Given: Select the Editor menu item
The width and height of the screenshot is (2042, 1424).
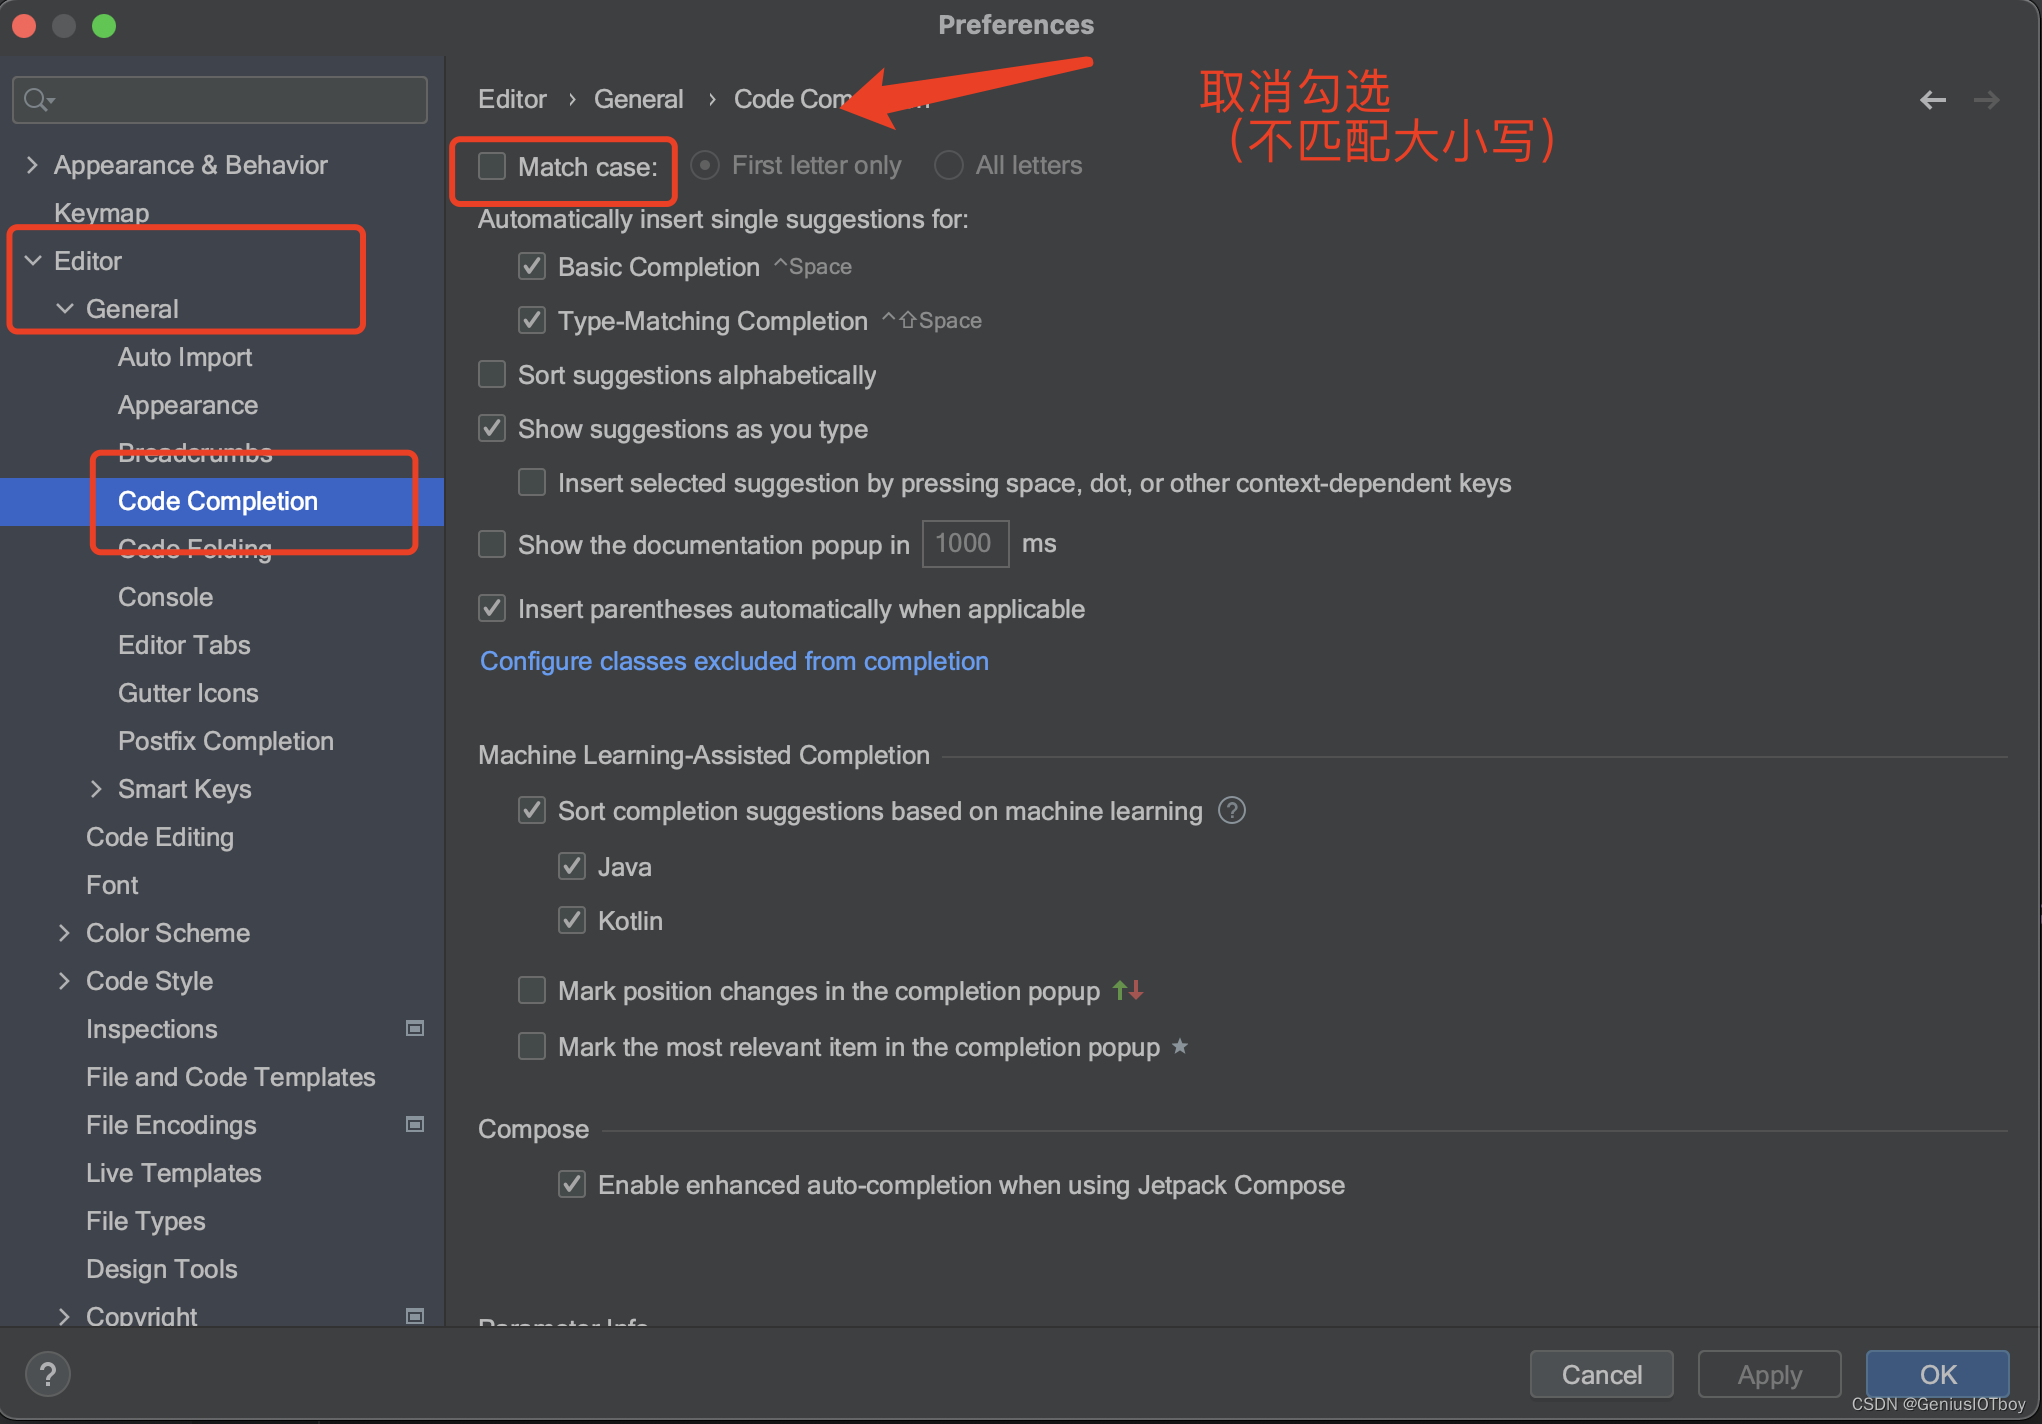Looking at the screenshot, I should coord(88,261).
